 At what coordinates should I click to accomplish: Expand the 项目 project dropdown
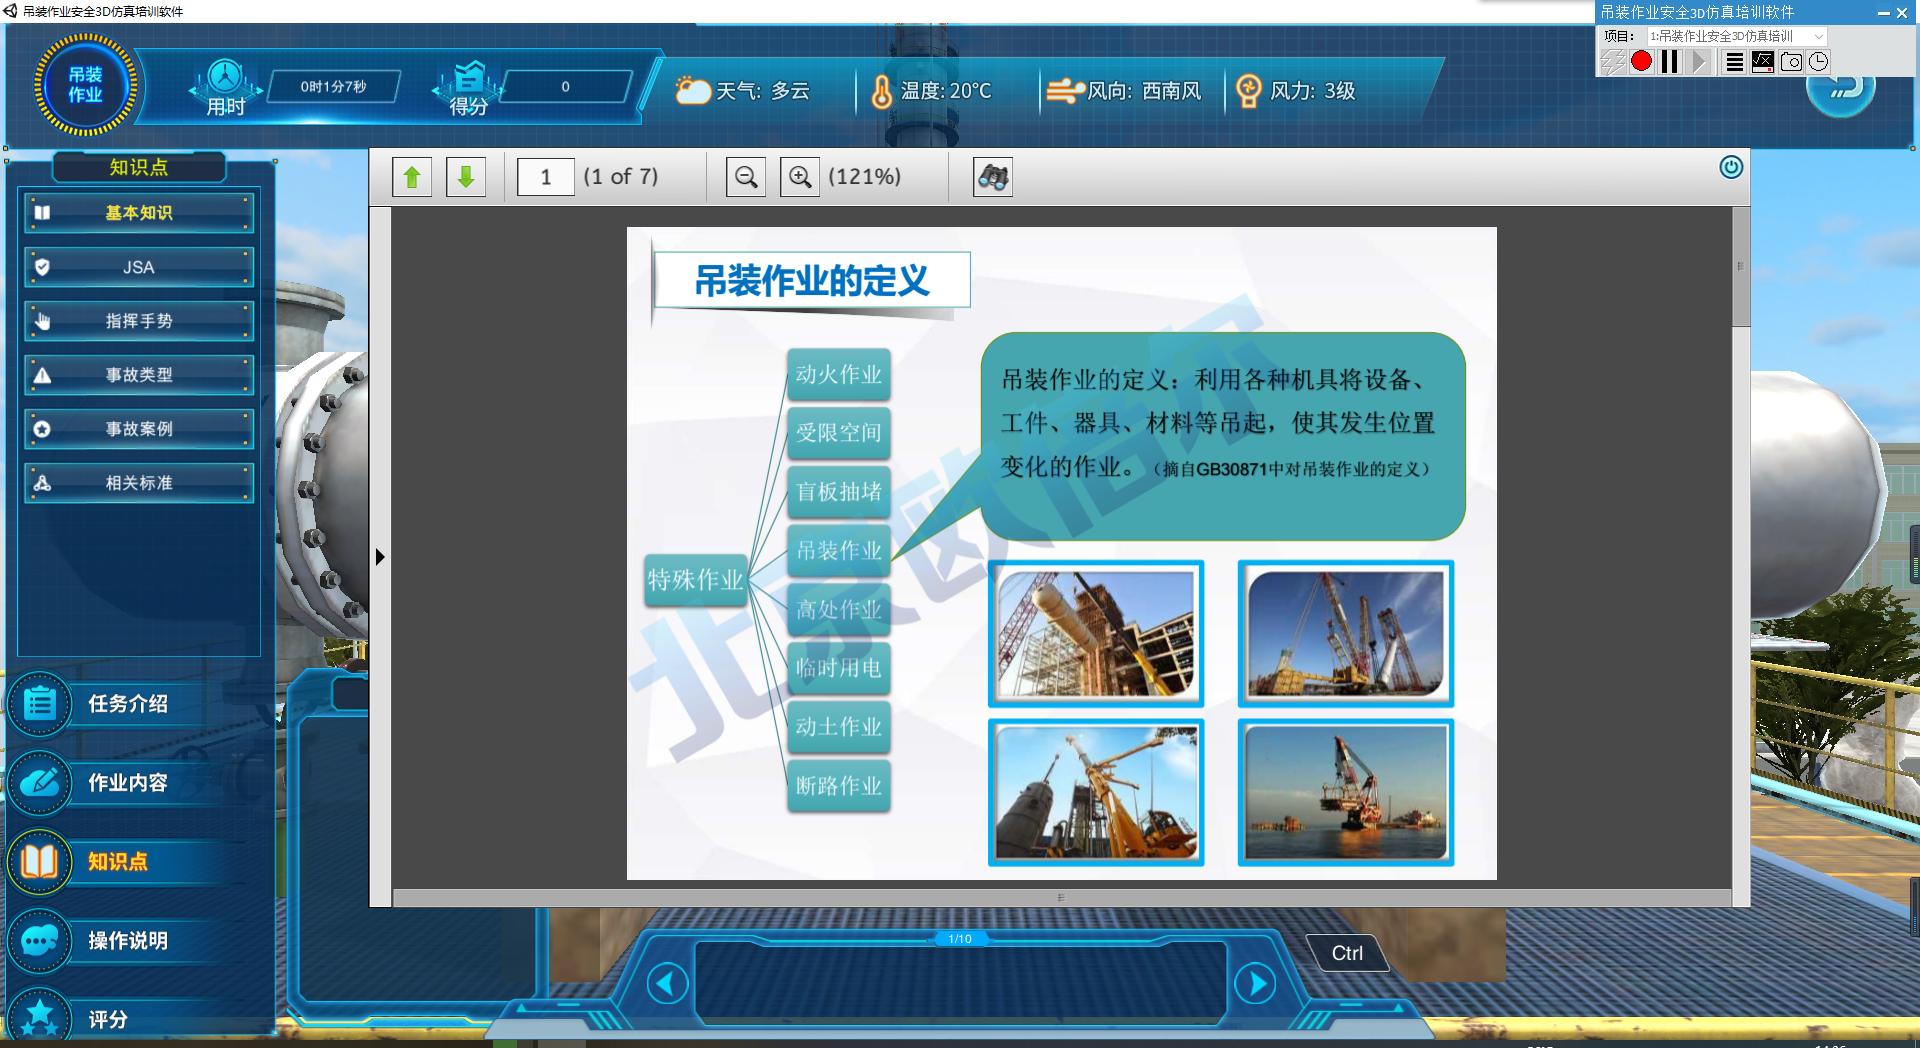coord(1818,36)
